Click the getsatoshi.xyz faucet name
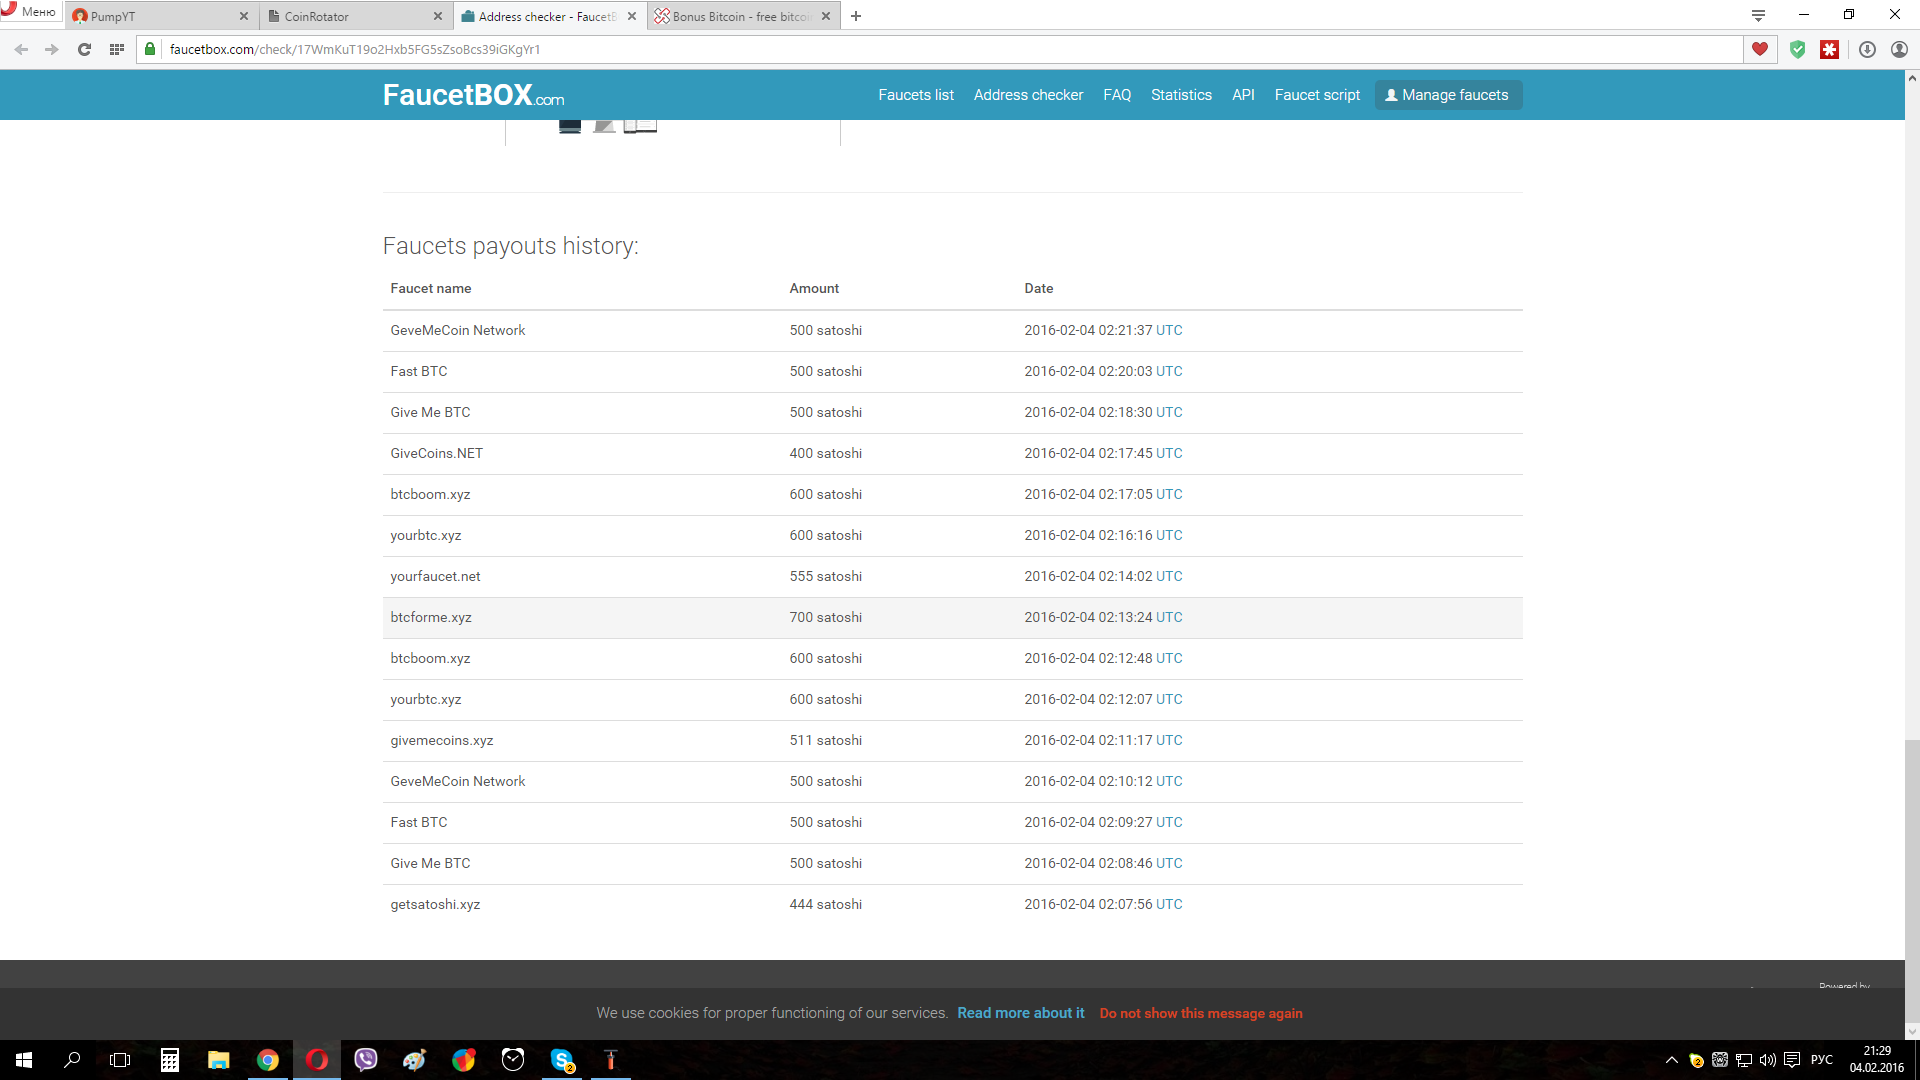 pyautogui.click(x=435, y=904)
